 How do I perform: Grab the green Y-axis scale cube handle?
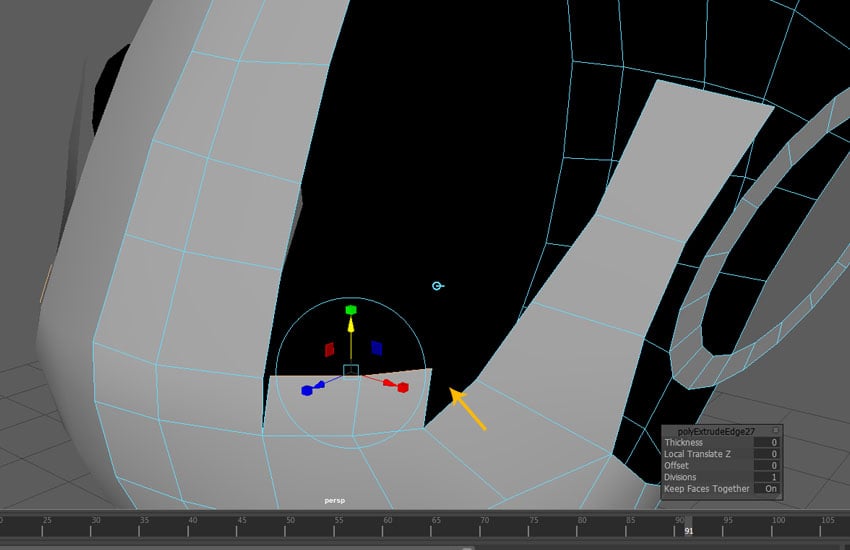[x=351, y=310]
